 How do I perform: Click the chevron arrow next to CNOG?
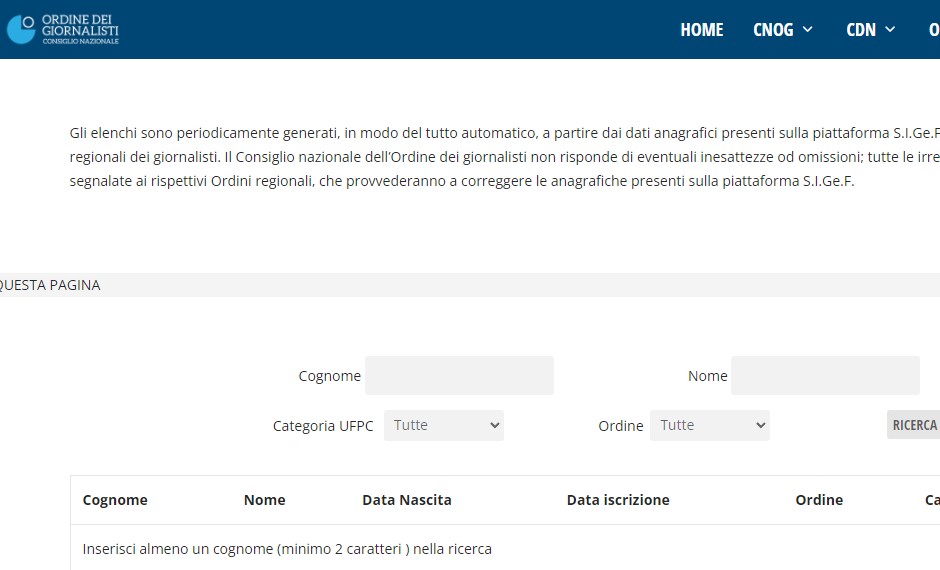click(808, 30)
